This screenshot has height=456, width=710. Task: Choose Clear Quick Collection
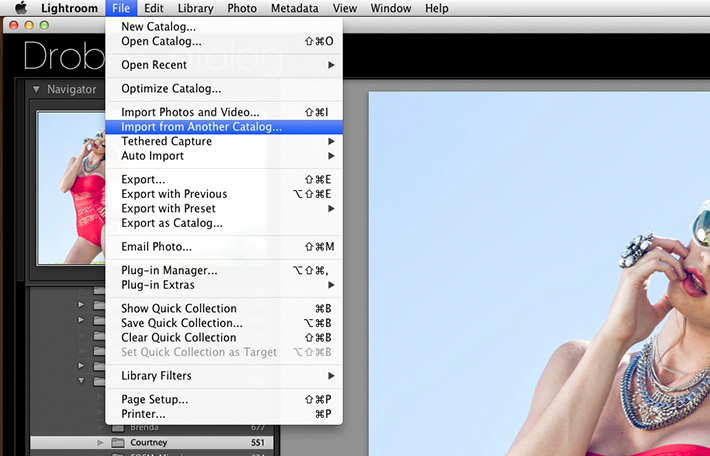click(224, 337)
